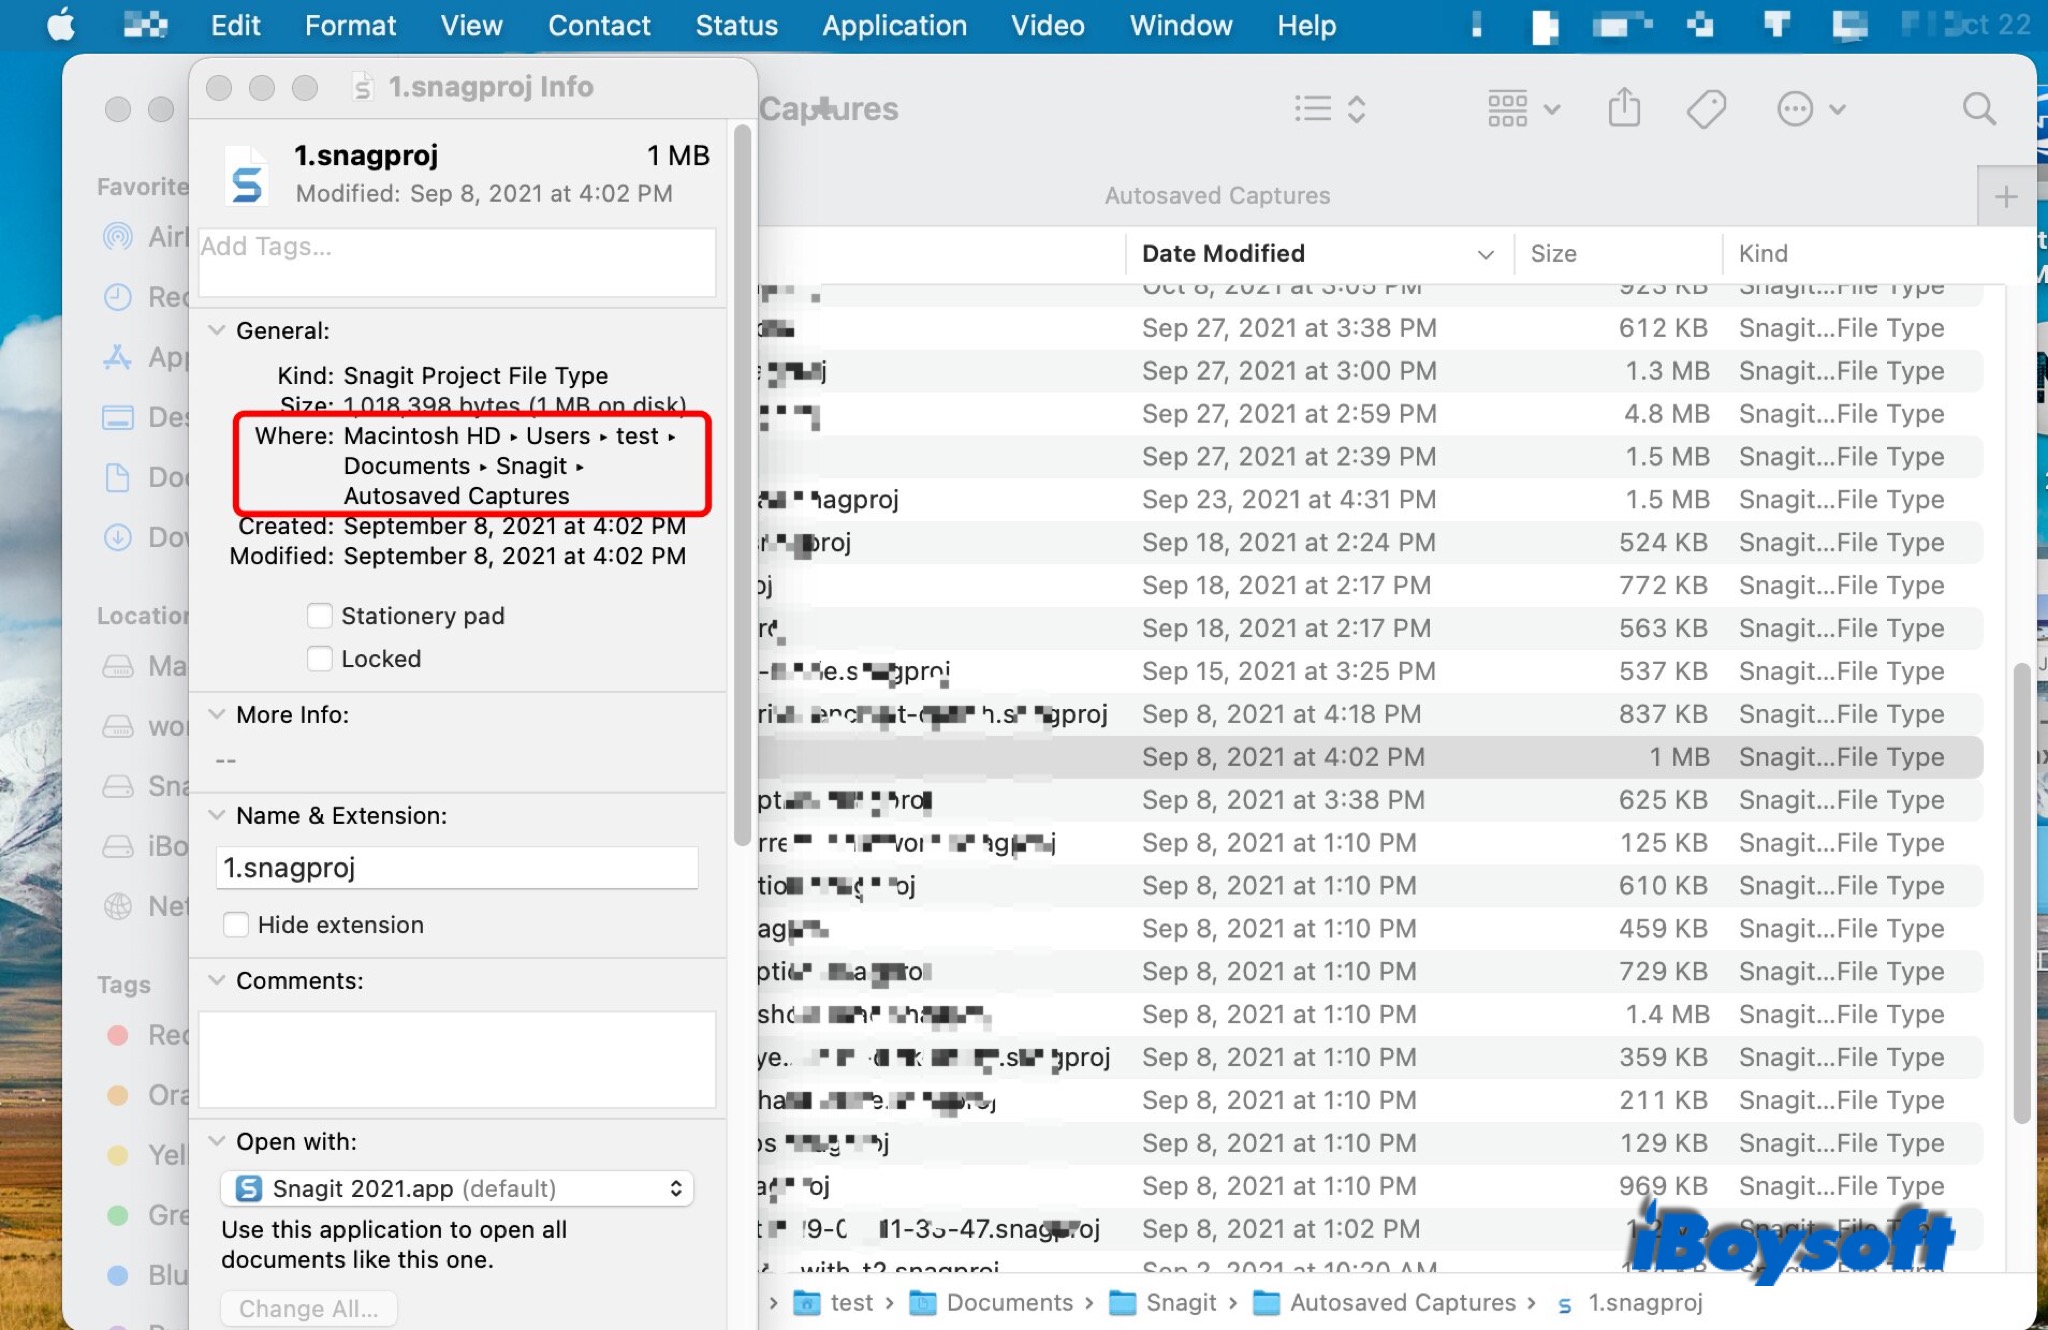
Task: Open the Window menu in menu bar
Action: 1181,25
